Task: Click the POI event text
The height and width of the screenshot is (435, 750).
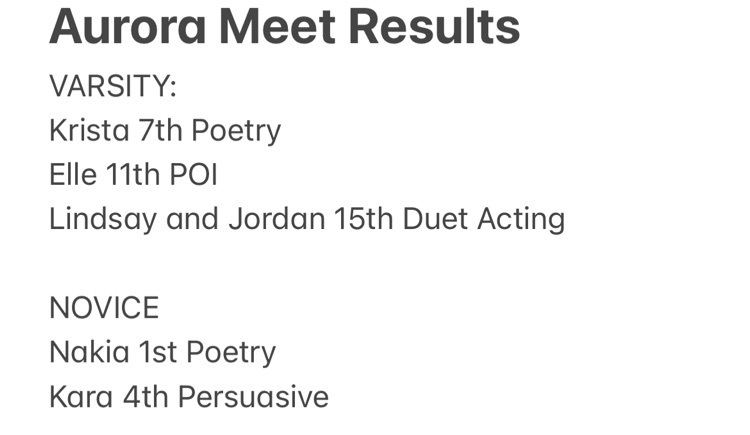Action: [x=194, y=175]
